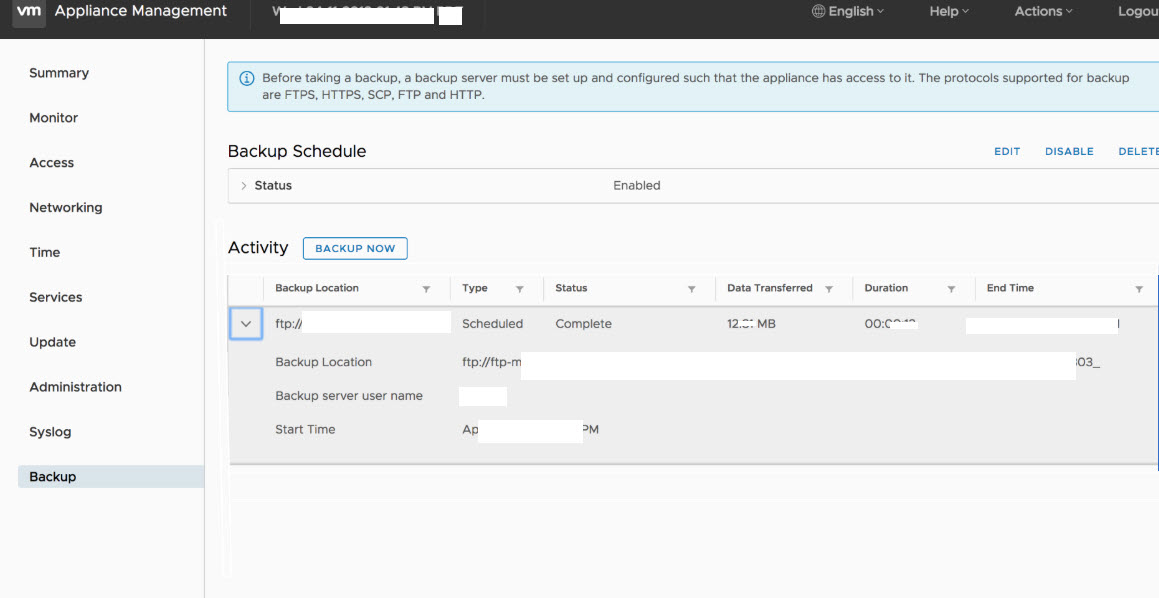This screenshot has width=1159, height=598.
Task: Open filter icon for Backup Location column
Action: (426, 289)
